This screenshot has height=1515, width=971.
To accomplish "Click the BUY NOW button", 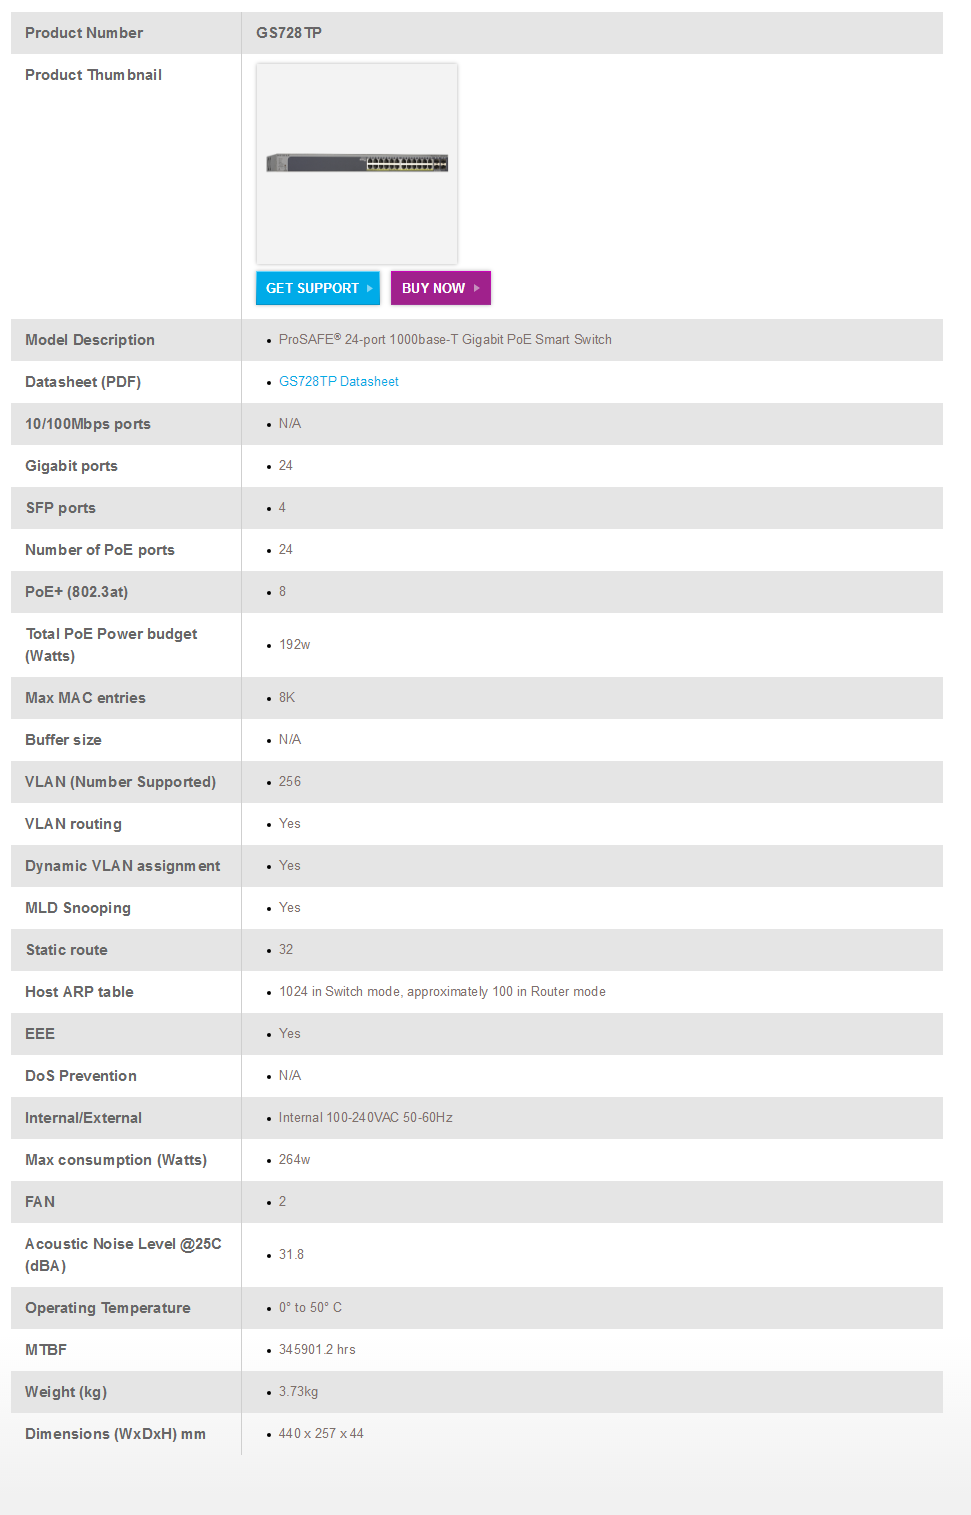I will point(433,288).
